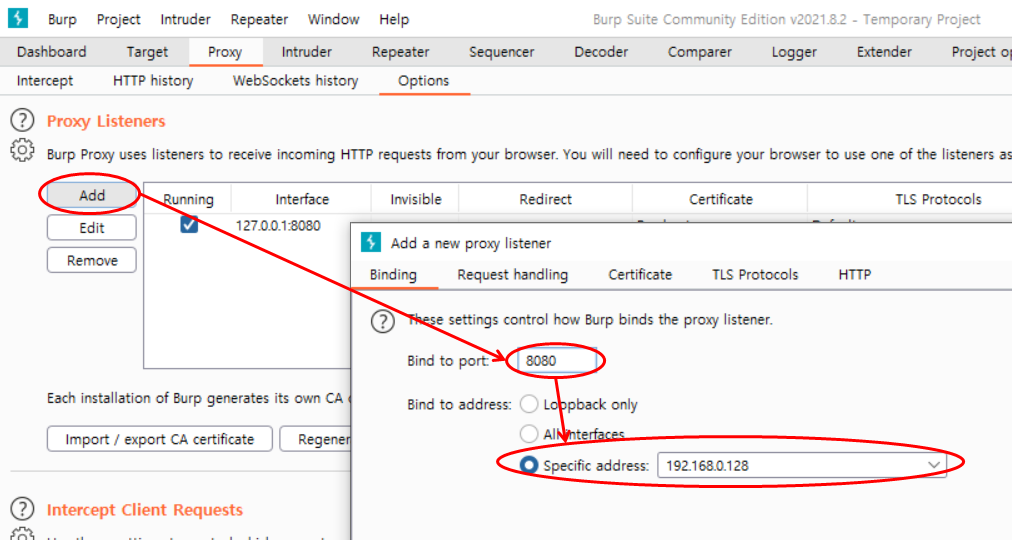Screen dimensions: 1012x540
Task: Click the Interface column header
Action: (301, 199)
